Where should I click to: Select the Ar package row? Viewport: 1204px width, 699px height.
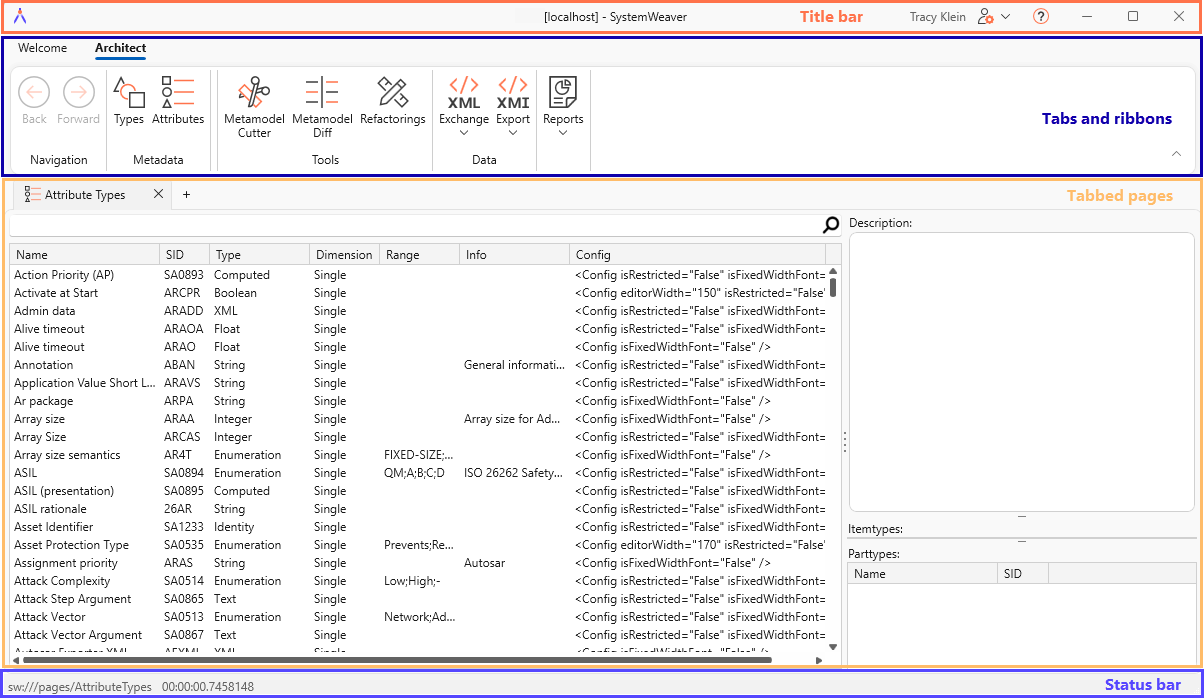418,401
